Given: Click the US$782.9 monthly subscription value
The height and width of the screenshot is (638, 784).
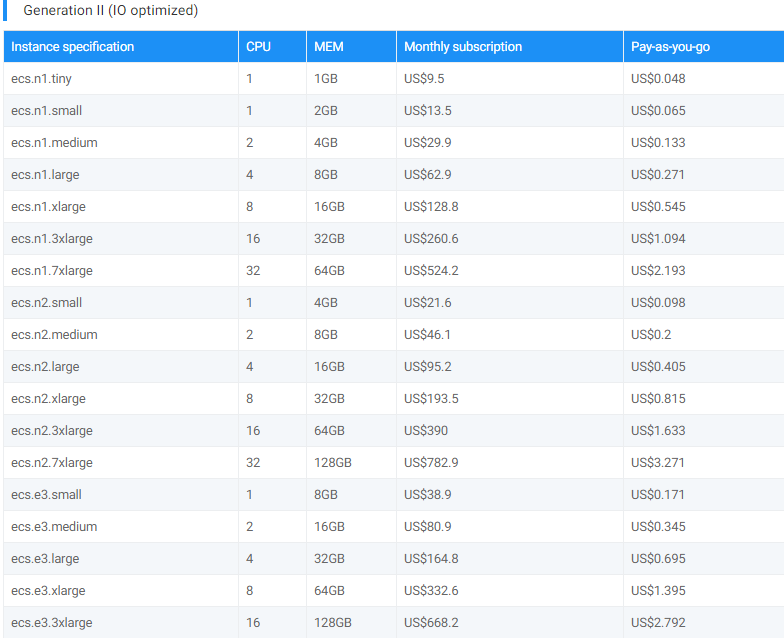Looking at the screenshot, I should 431,462.
